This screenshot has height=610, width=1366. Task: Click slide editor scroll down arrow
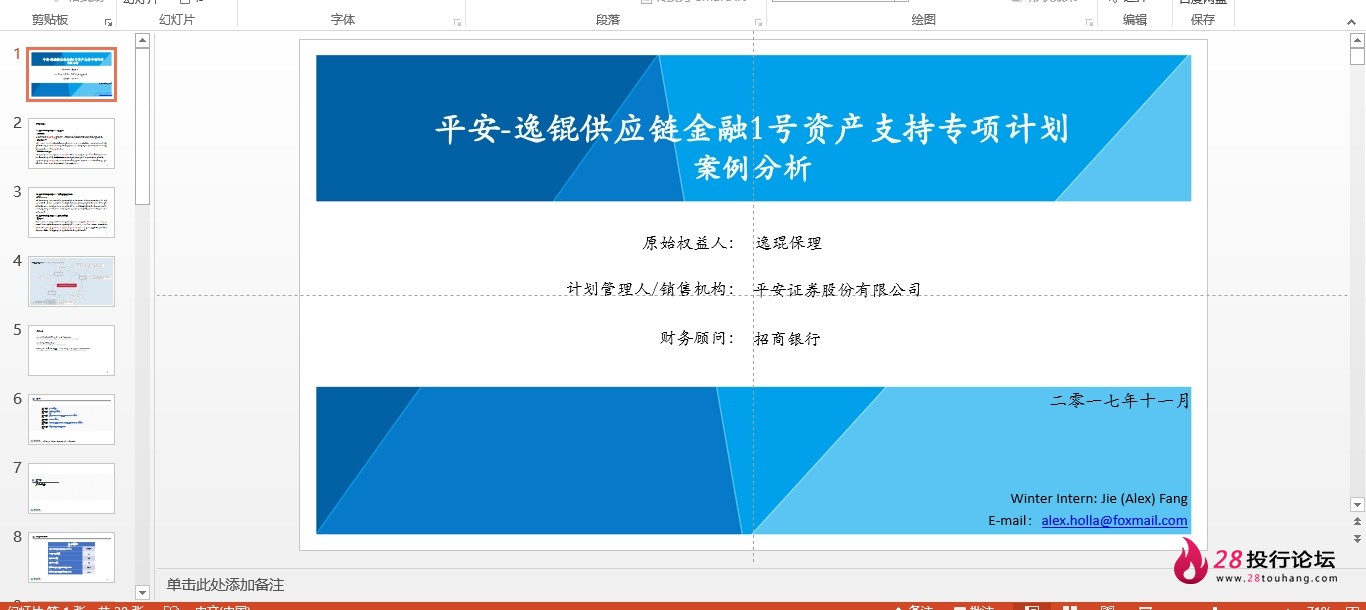pos(1357,505)
